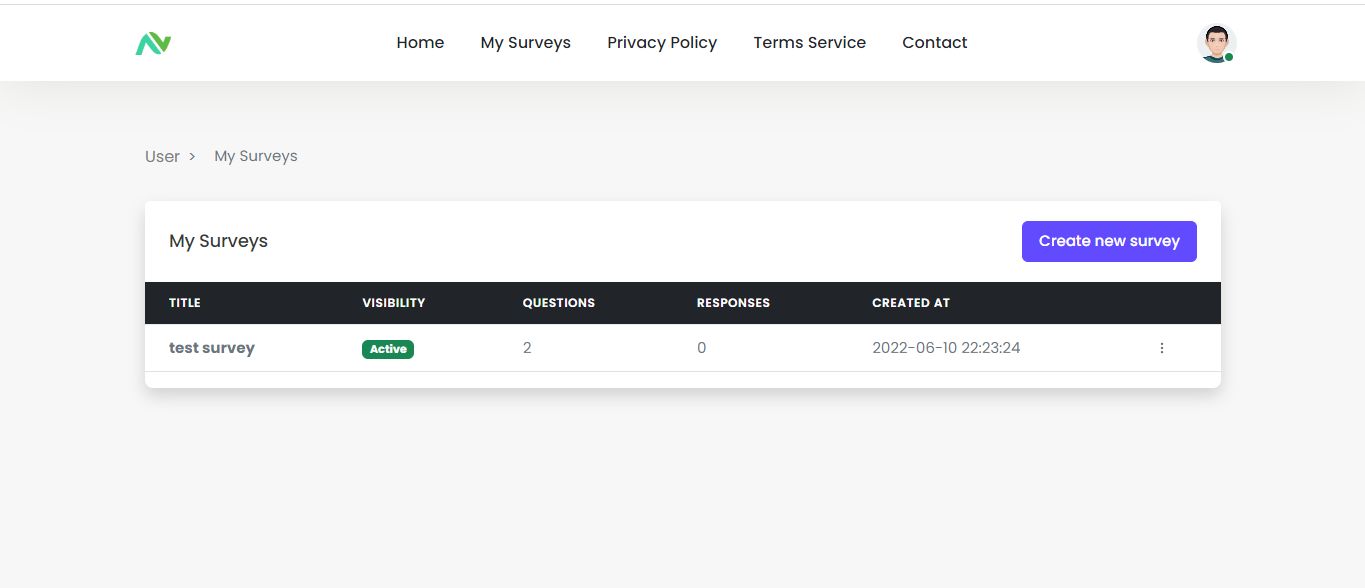Image resolution: width=1365 pixels, height=588 pixels.
Task: Click the VISIBILITY column header
Action: coord(394,303)
